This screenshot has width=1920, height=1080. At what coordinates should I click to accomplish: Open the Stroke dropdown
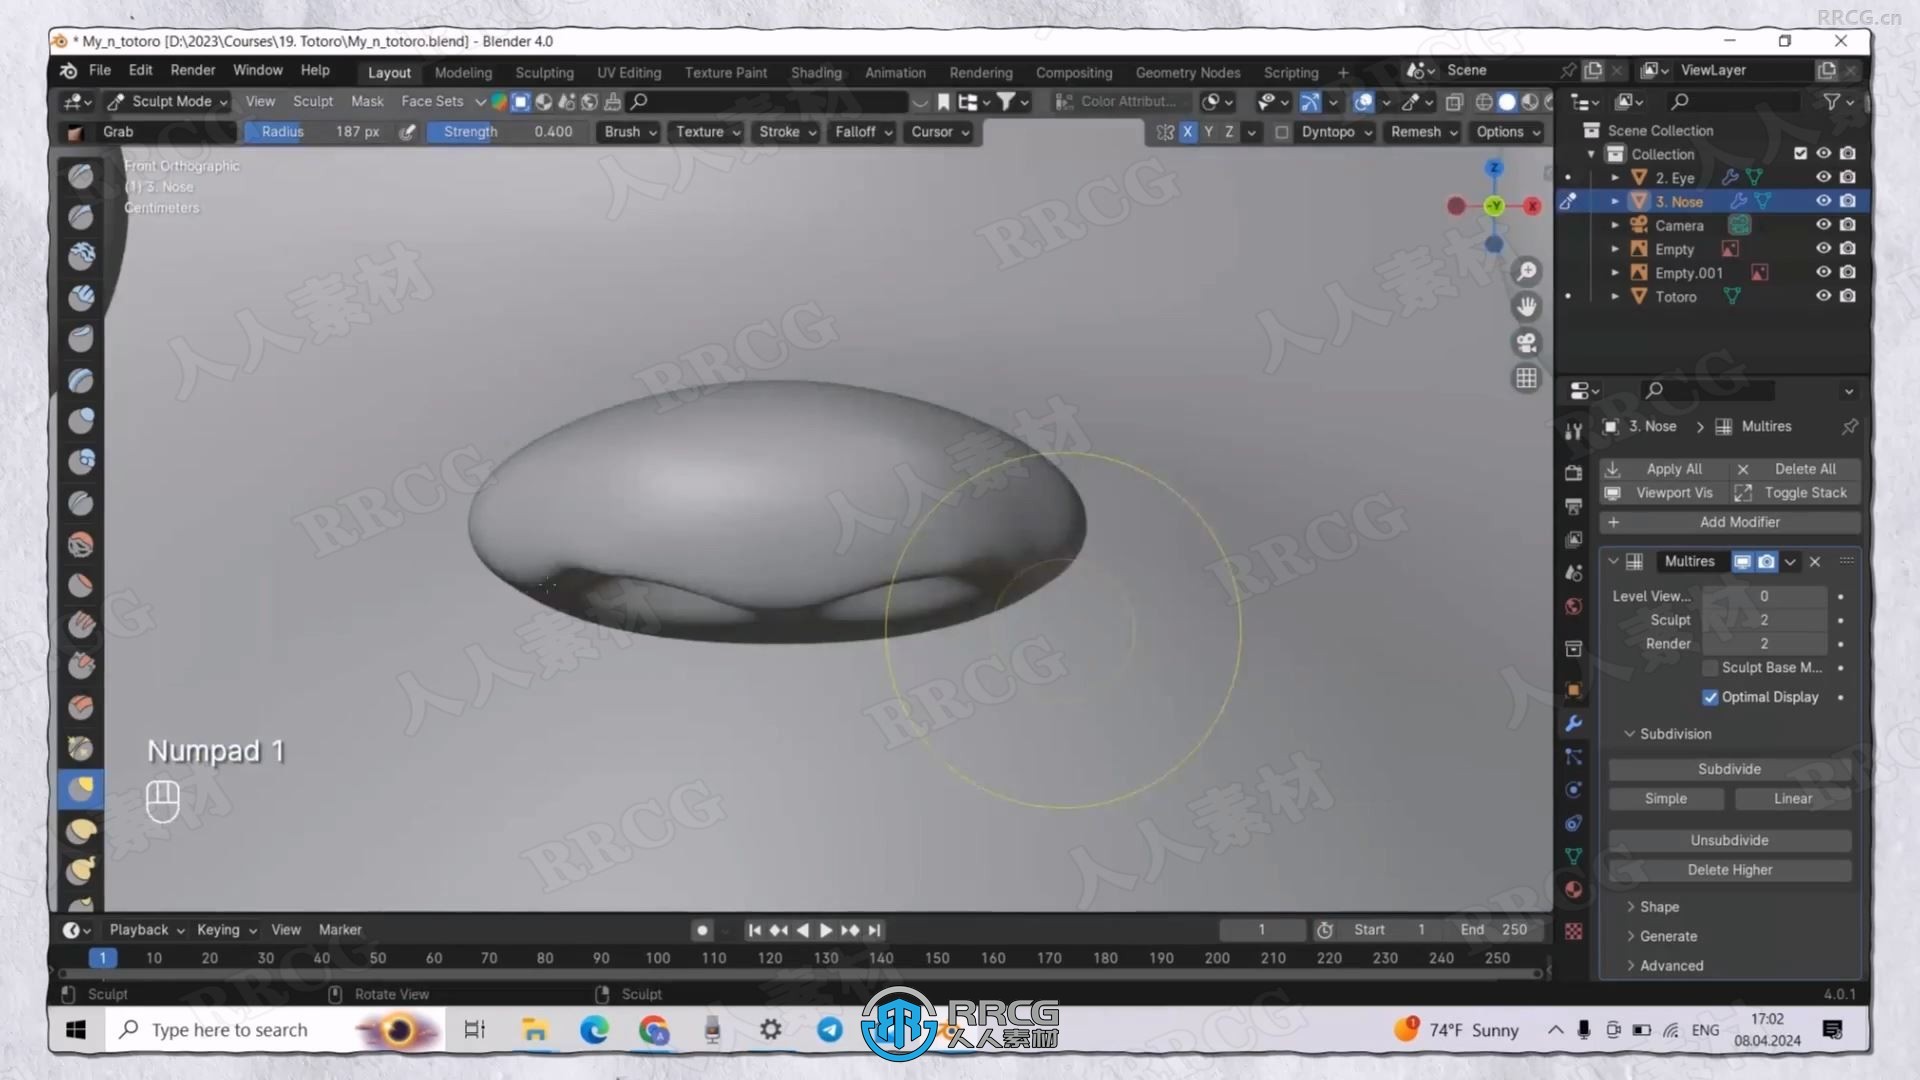pyautogui.click(x=787, y=132)
